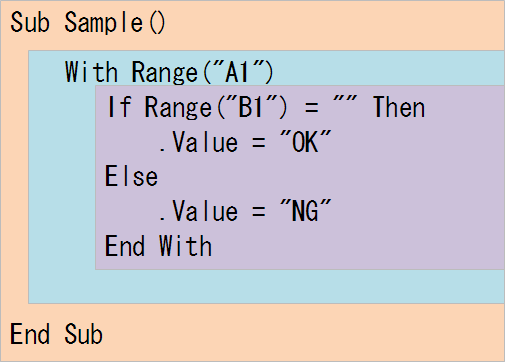Screen dimensions: 505x362
Task: Click the With Range("A1") line
Action: tap(169, 72)
